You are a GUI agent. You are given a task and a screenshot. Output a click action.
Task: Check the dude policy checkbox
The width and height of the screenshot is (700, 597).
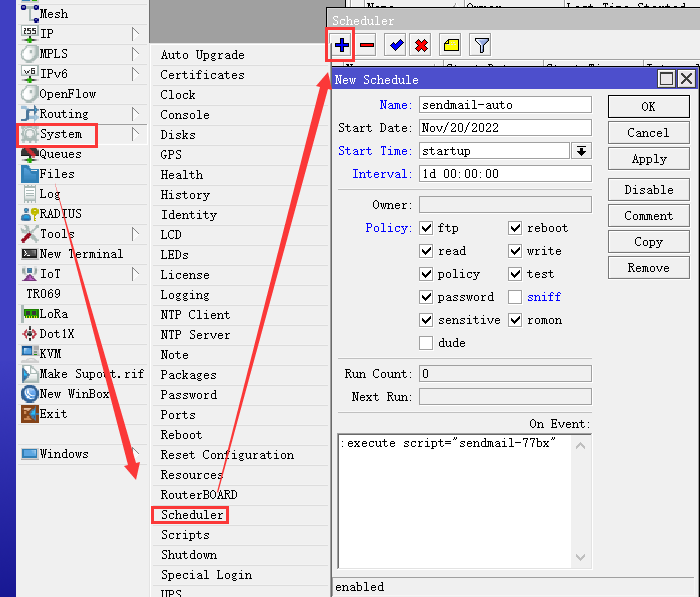[x=426, y=343]
